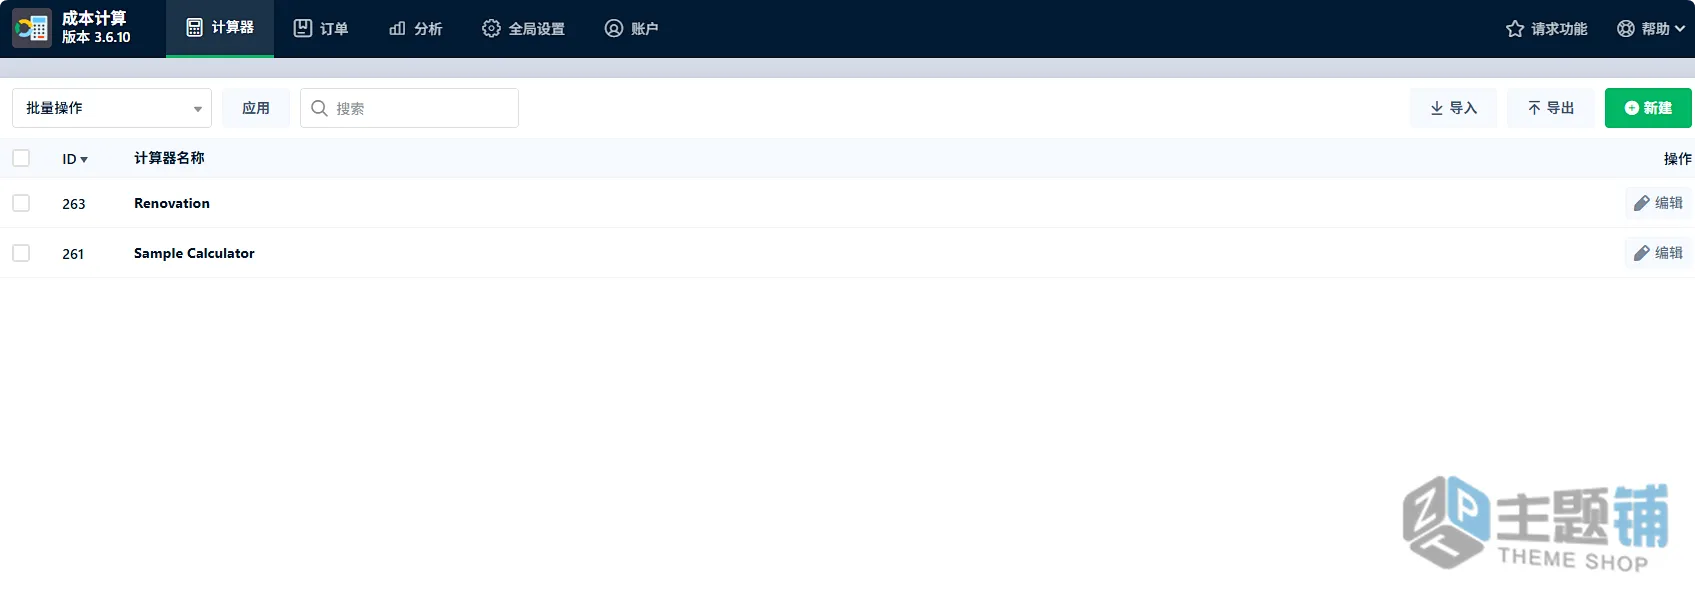Click the 导入 button
1695x600 pixels.
[1453, 108]
